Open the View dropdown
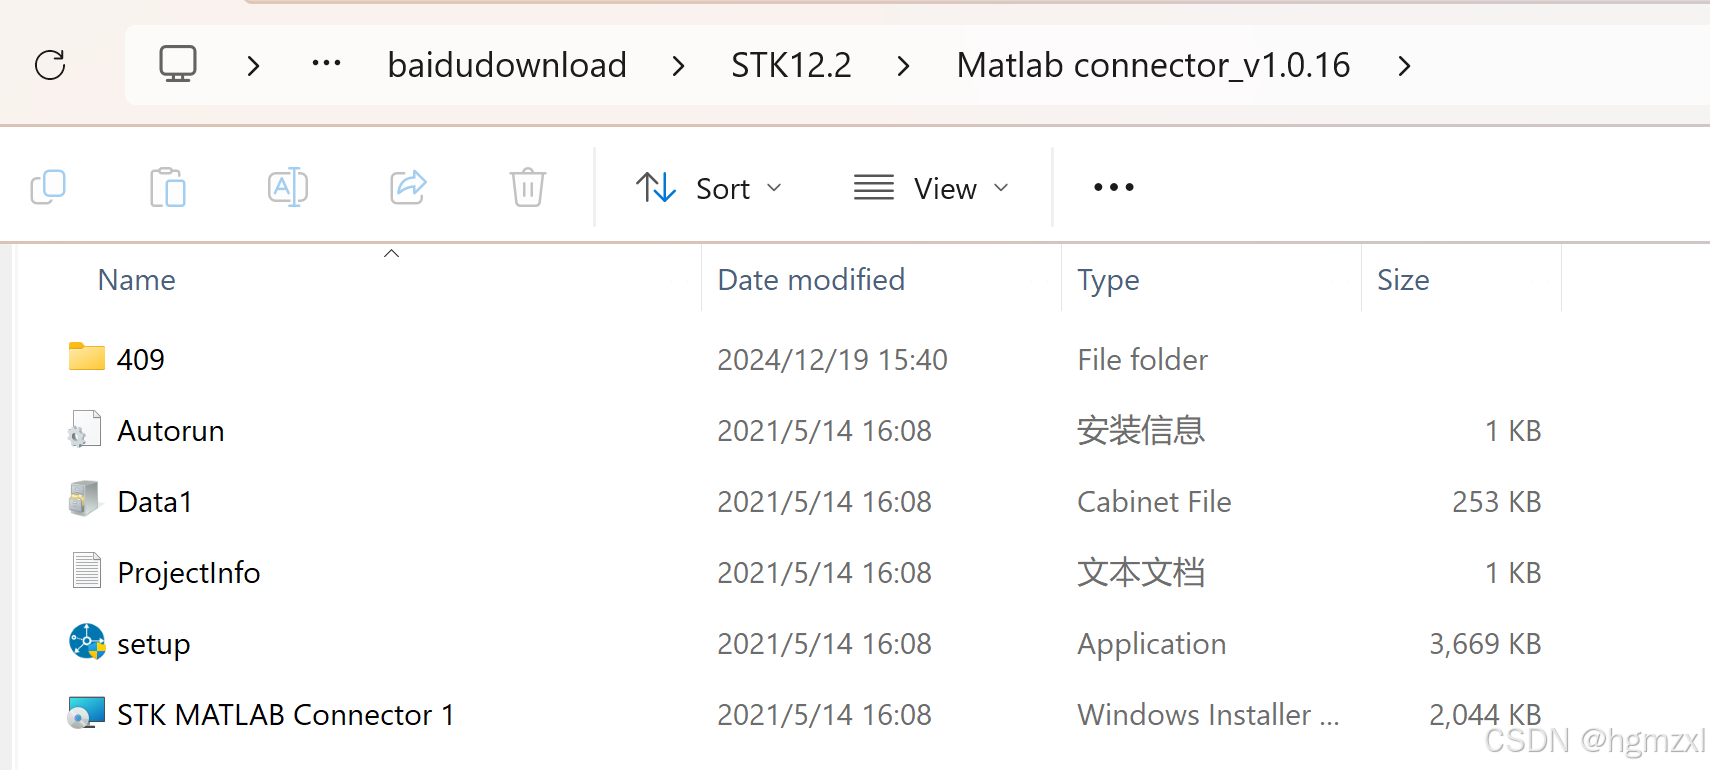 coord(931,188)
